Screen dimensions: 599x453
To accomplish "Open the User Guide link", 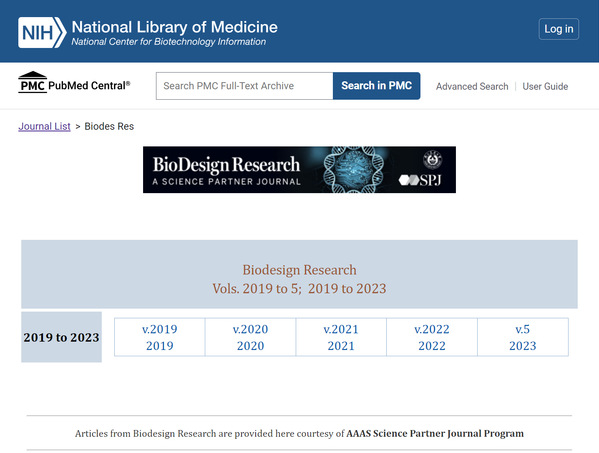I will click(x=545, y=86).
